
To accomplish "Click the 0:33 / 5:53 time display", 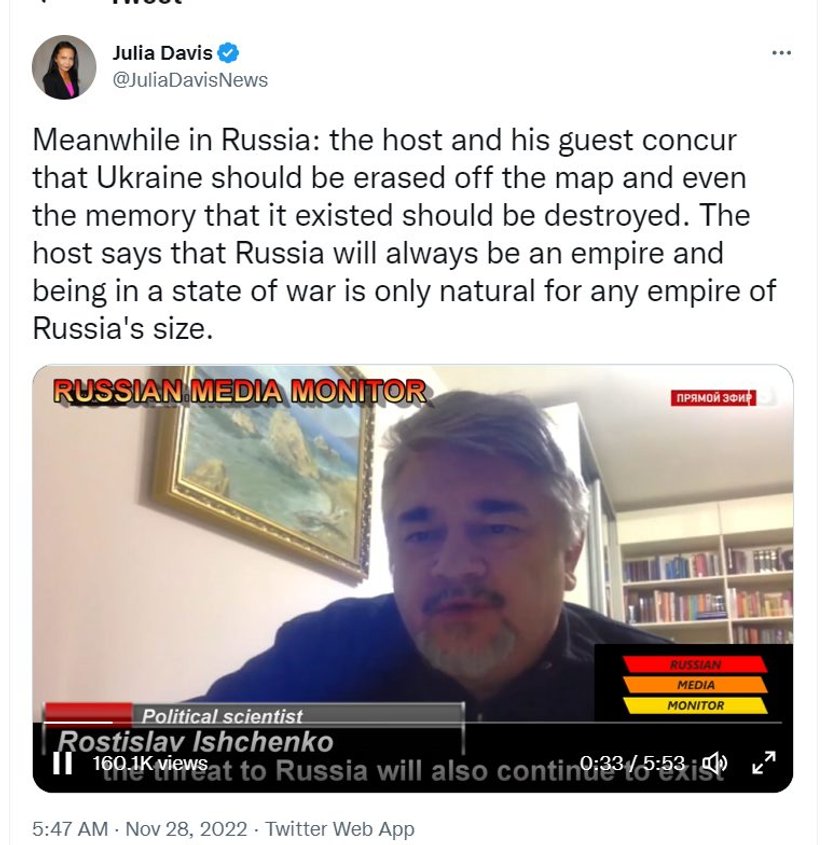I will (632, 763).
